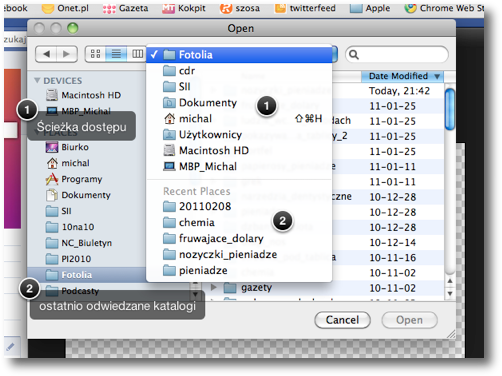Click the file list vertical scrollbar thumb
The width and height of the screenshot is (502, 376).
coord(450,109)
